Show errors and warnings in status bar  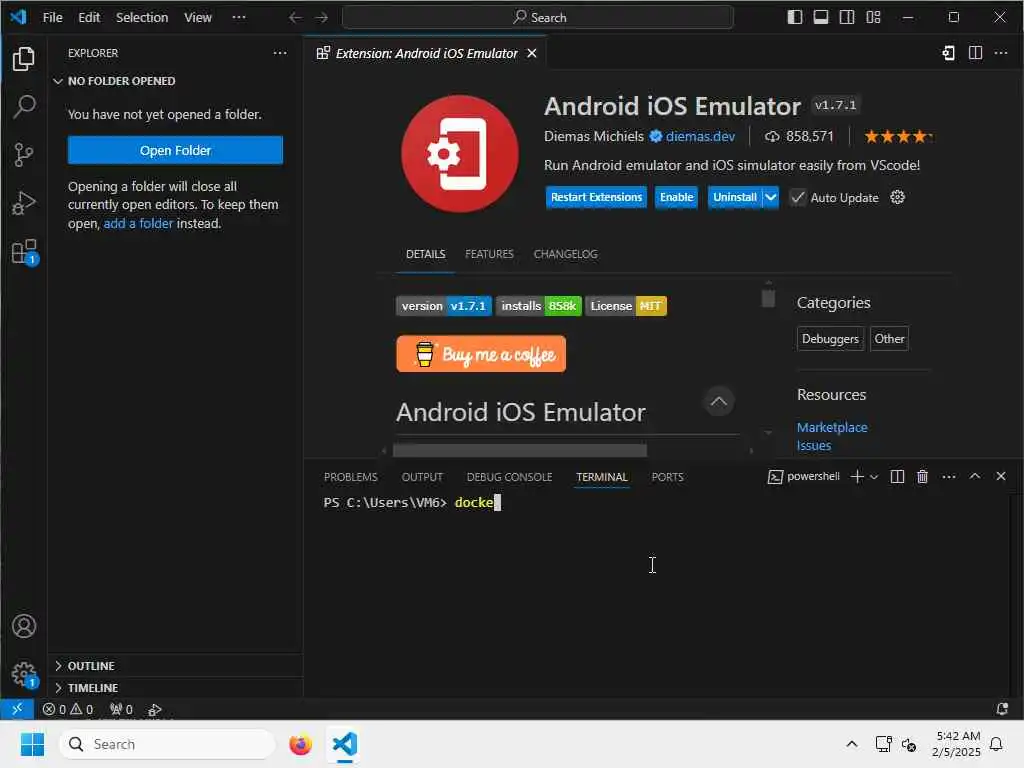point(68,709)
